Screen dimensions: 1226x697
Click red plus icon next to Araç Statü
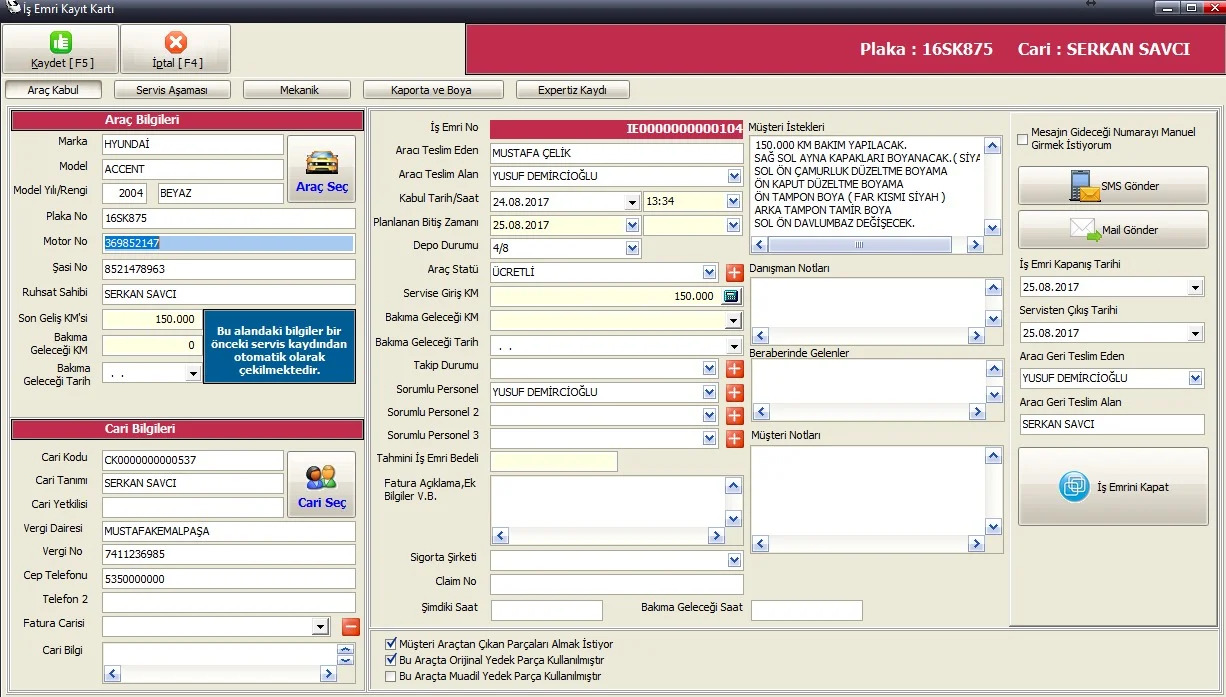(734, 272)
